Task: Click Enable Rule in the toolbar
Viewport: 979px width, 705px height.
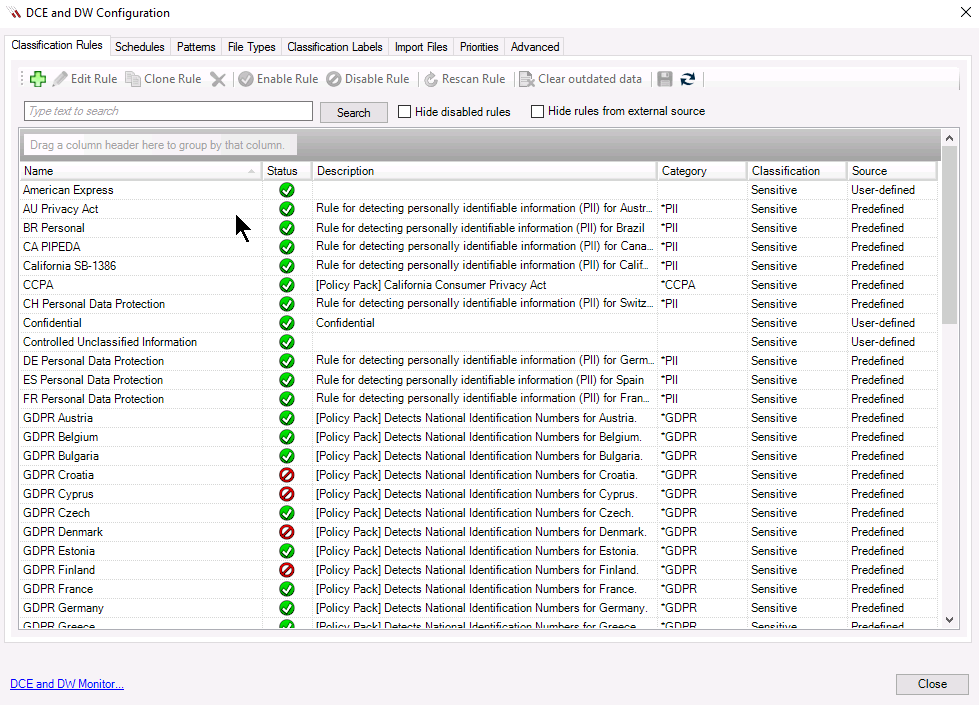Action: click(278, 79)
